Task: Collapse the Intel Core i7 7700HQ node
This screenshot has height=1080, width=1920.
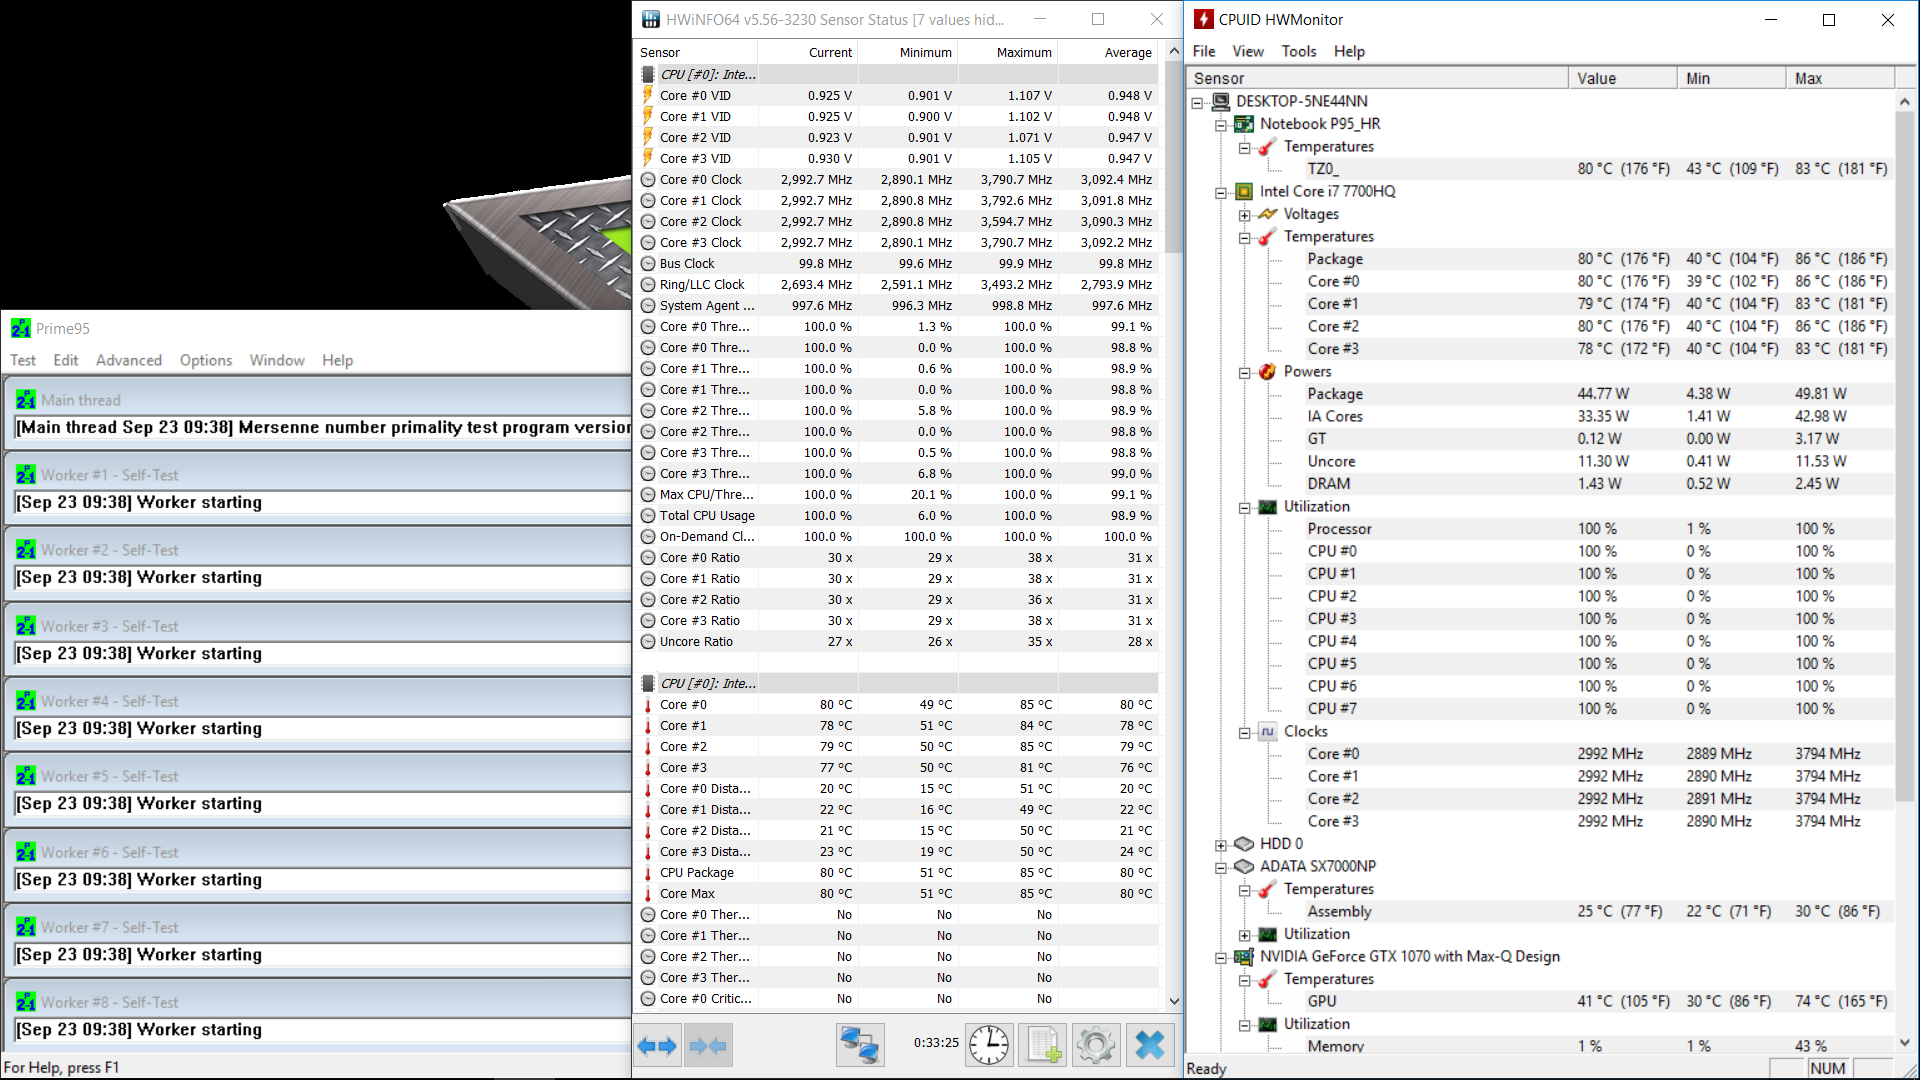Action: point(1221,192)
